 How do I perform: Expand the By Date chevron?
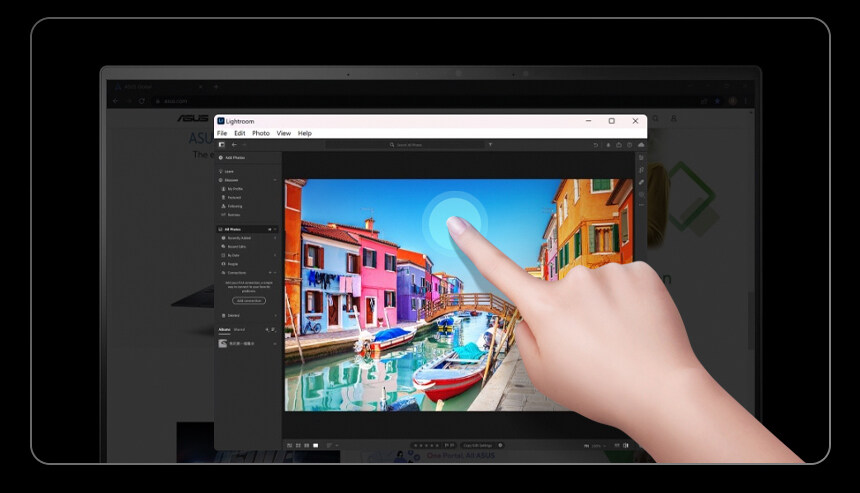[275, 256]
